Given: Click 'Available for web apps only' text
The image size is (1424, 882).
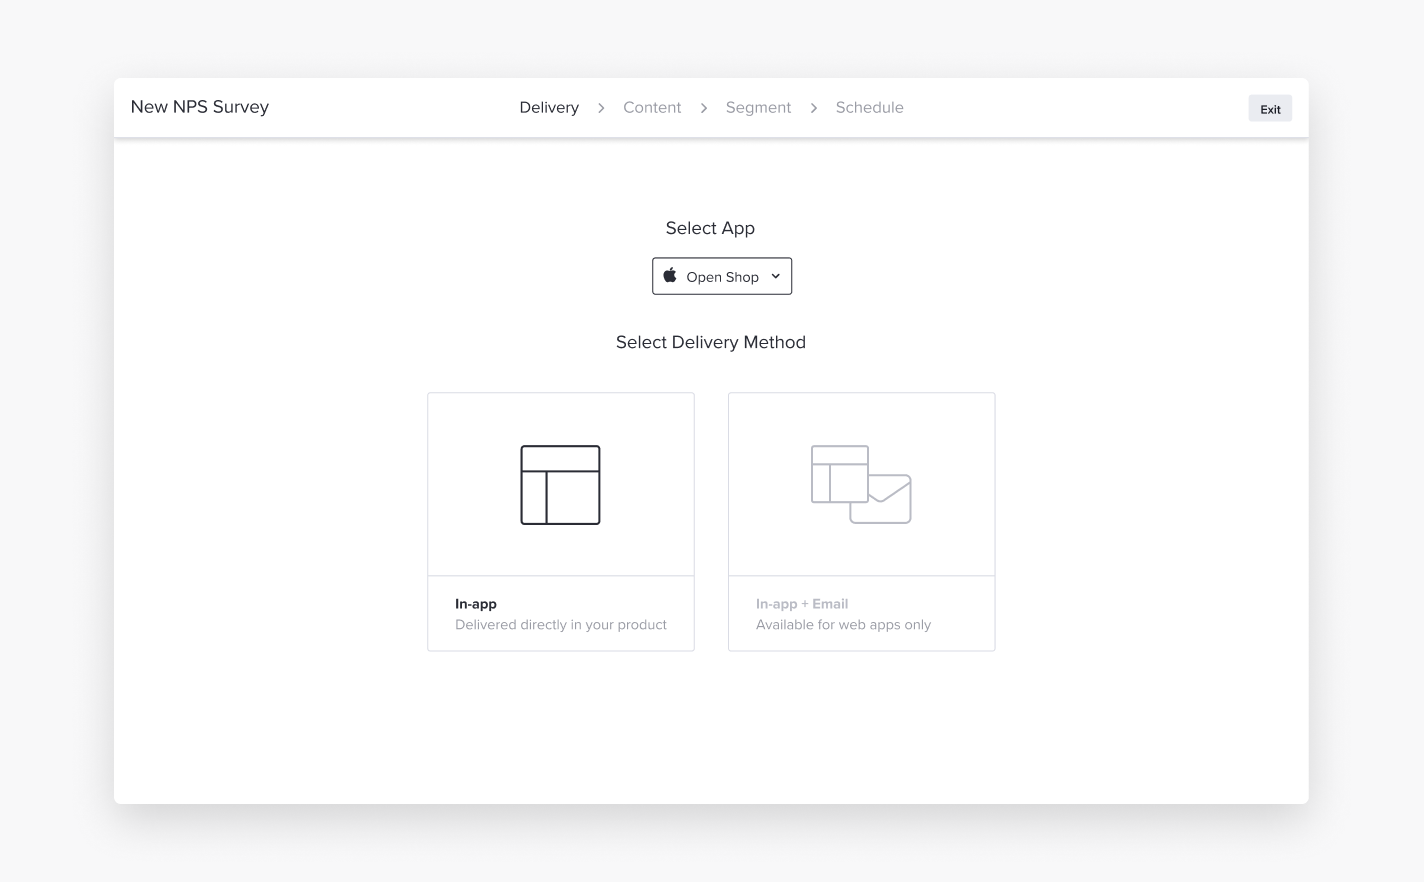Looking at the screenshot, I should pyautogui.click(x=843, y=625).
